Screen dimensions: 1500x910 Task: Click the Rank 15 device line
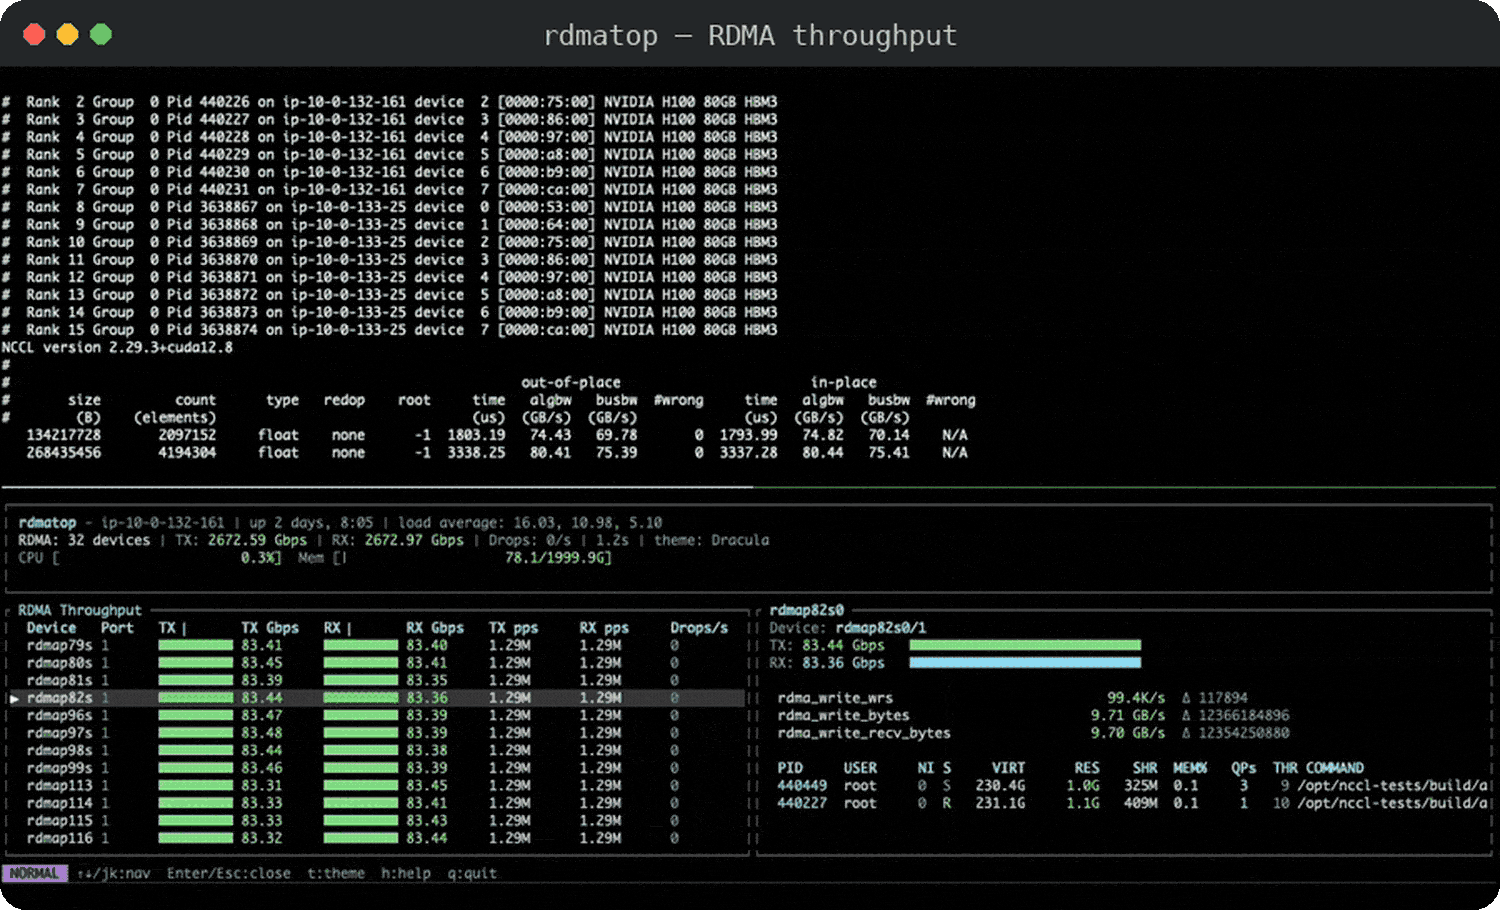click(x=390, y=330)
